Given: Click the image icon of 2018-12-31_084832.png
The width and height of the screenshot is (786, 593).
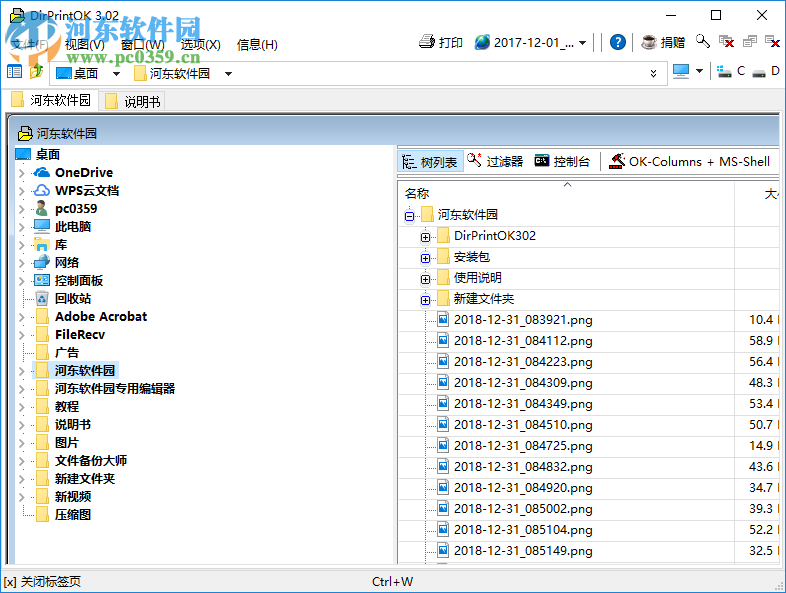Looking at the screenshot, I should pos(443,467).
